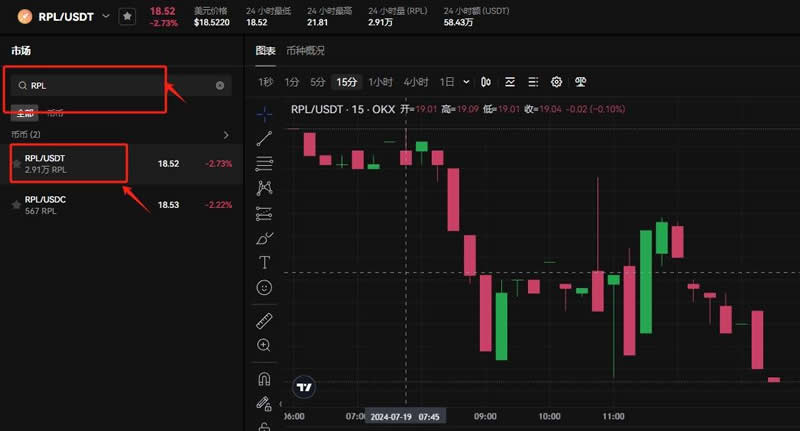
Task: Set timeframe to 1小时
Action: (381, 82)
